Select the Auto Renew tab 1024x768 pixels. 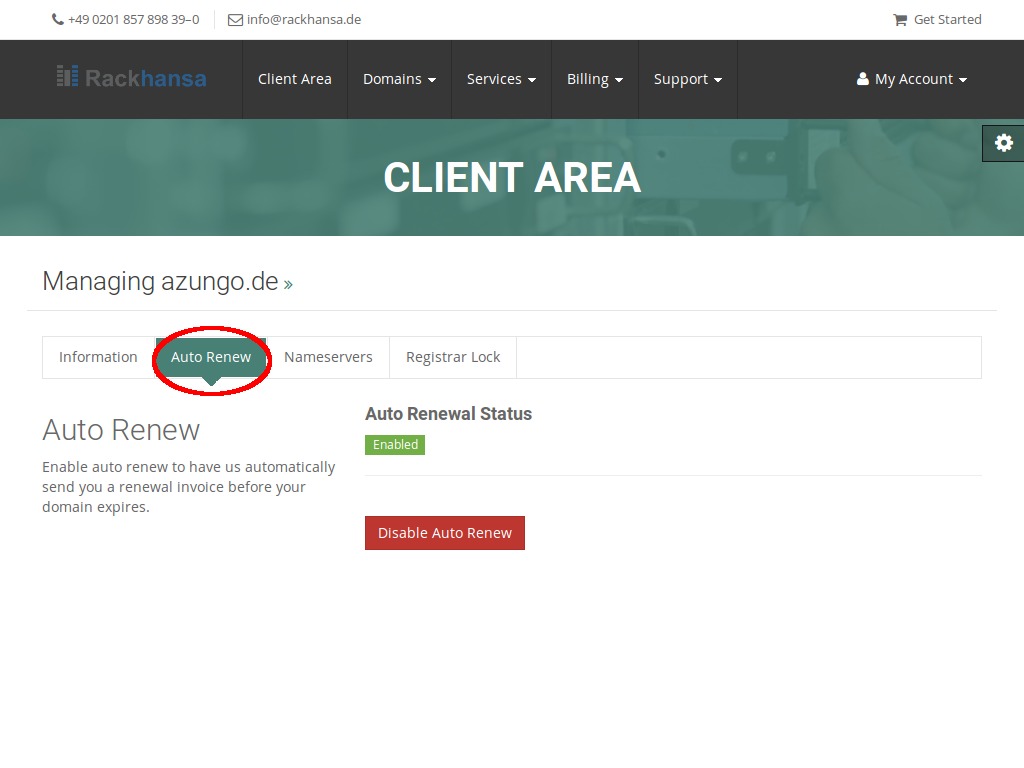pyautogui.click(x=211, y=357)
